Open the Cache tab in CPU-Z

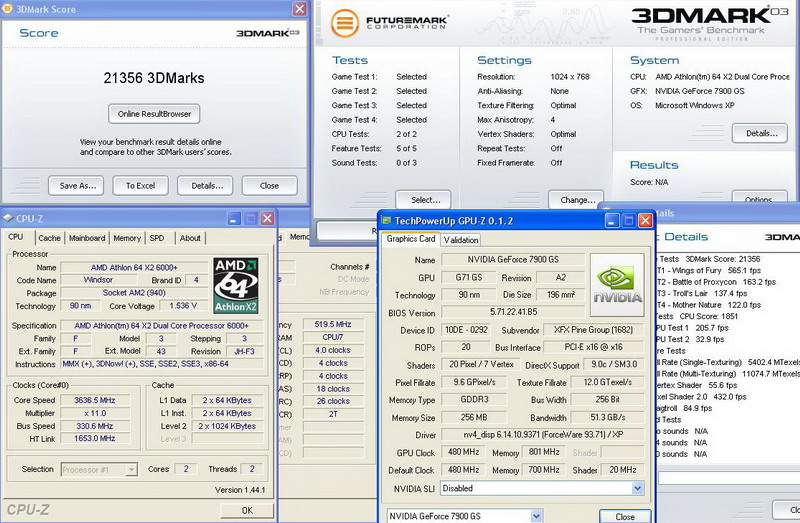click(x=49, y=238)
